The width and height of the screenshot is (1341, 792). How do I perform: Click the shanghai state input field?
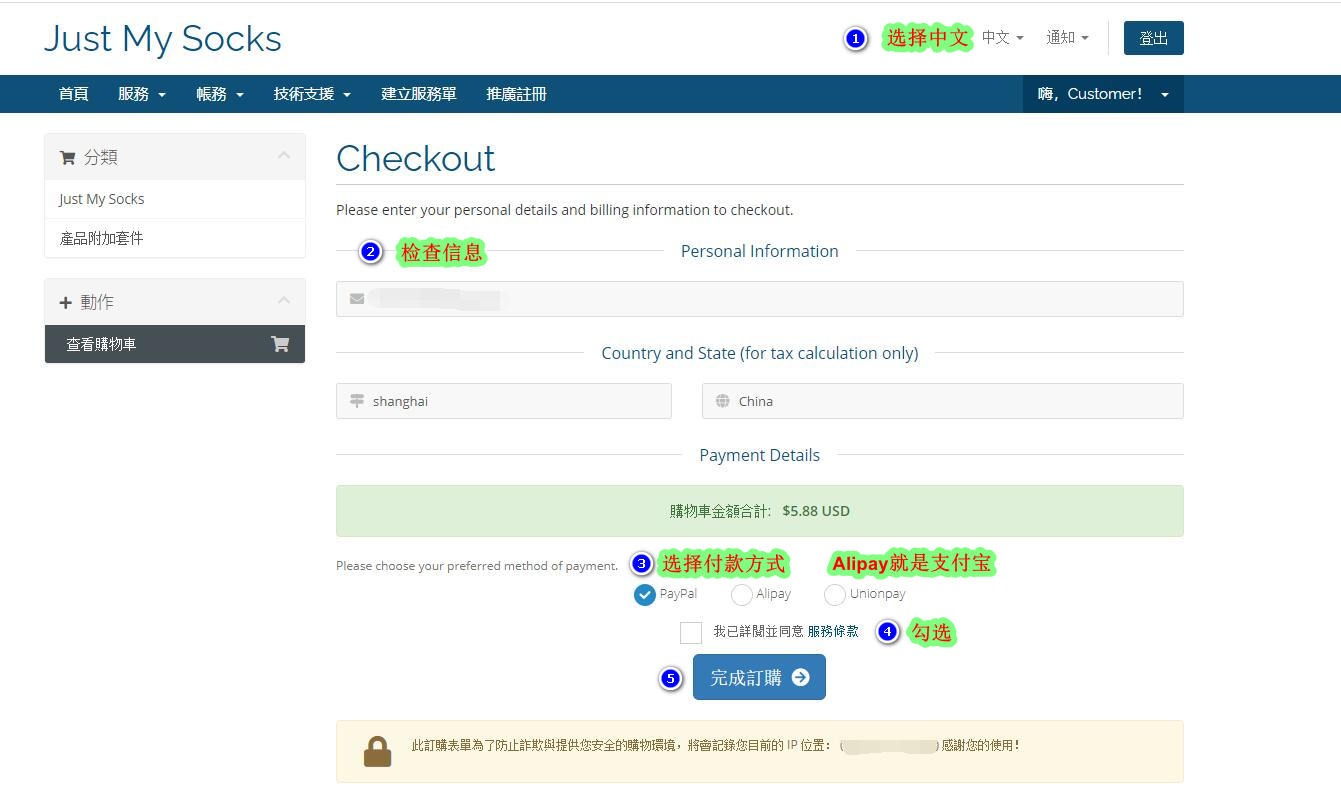point(503,401)
